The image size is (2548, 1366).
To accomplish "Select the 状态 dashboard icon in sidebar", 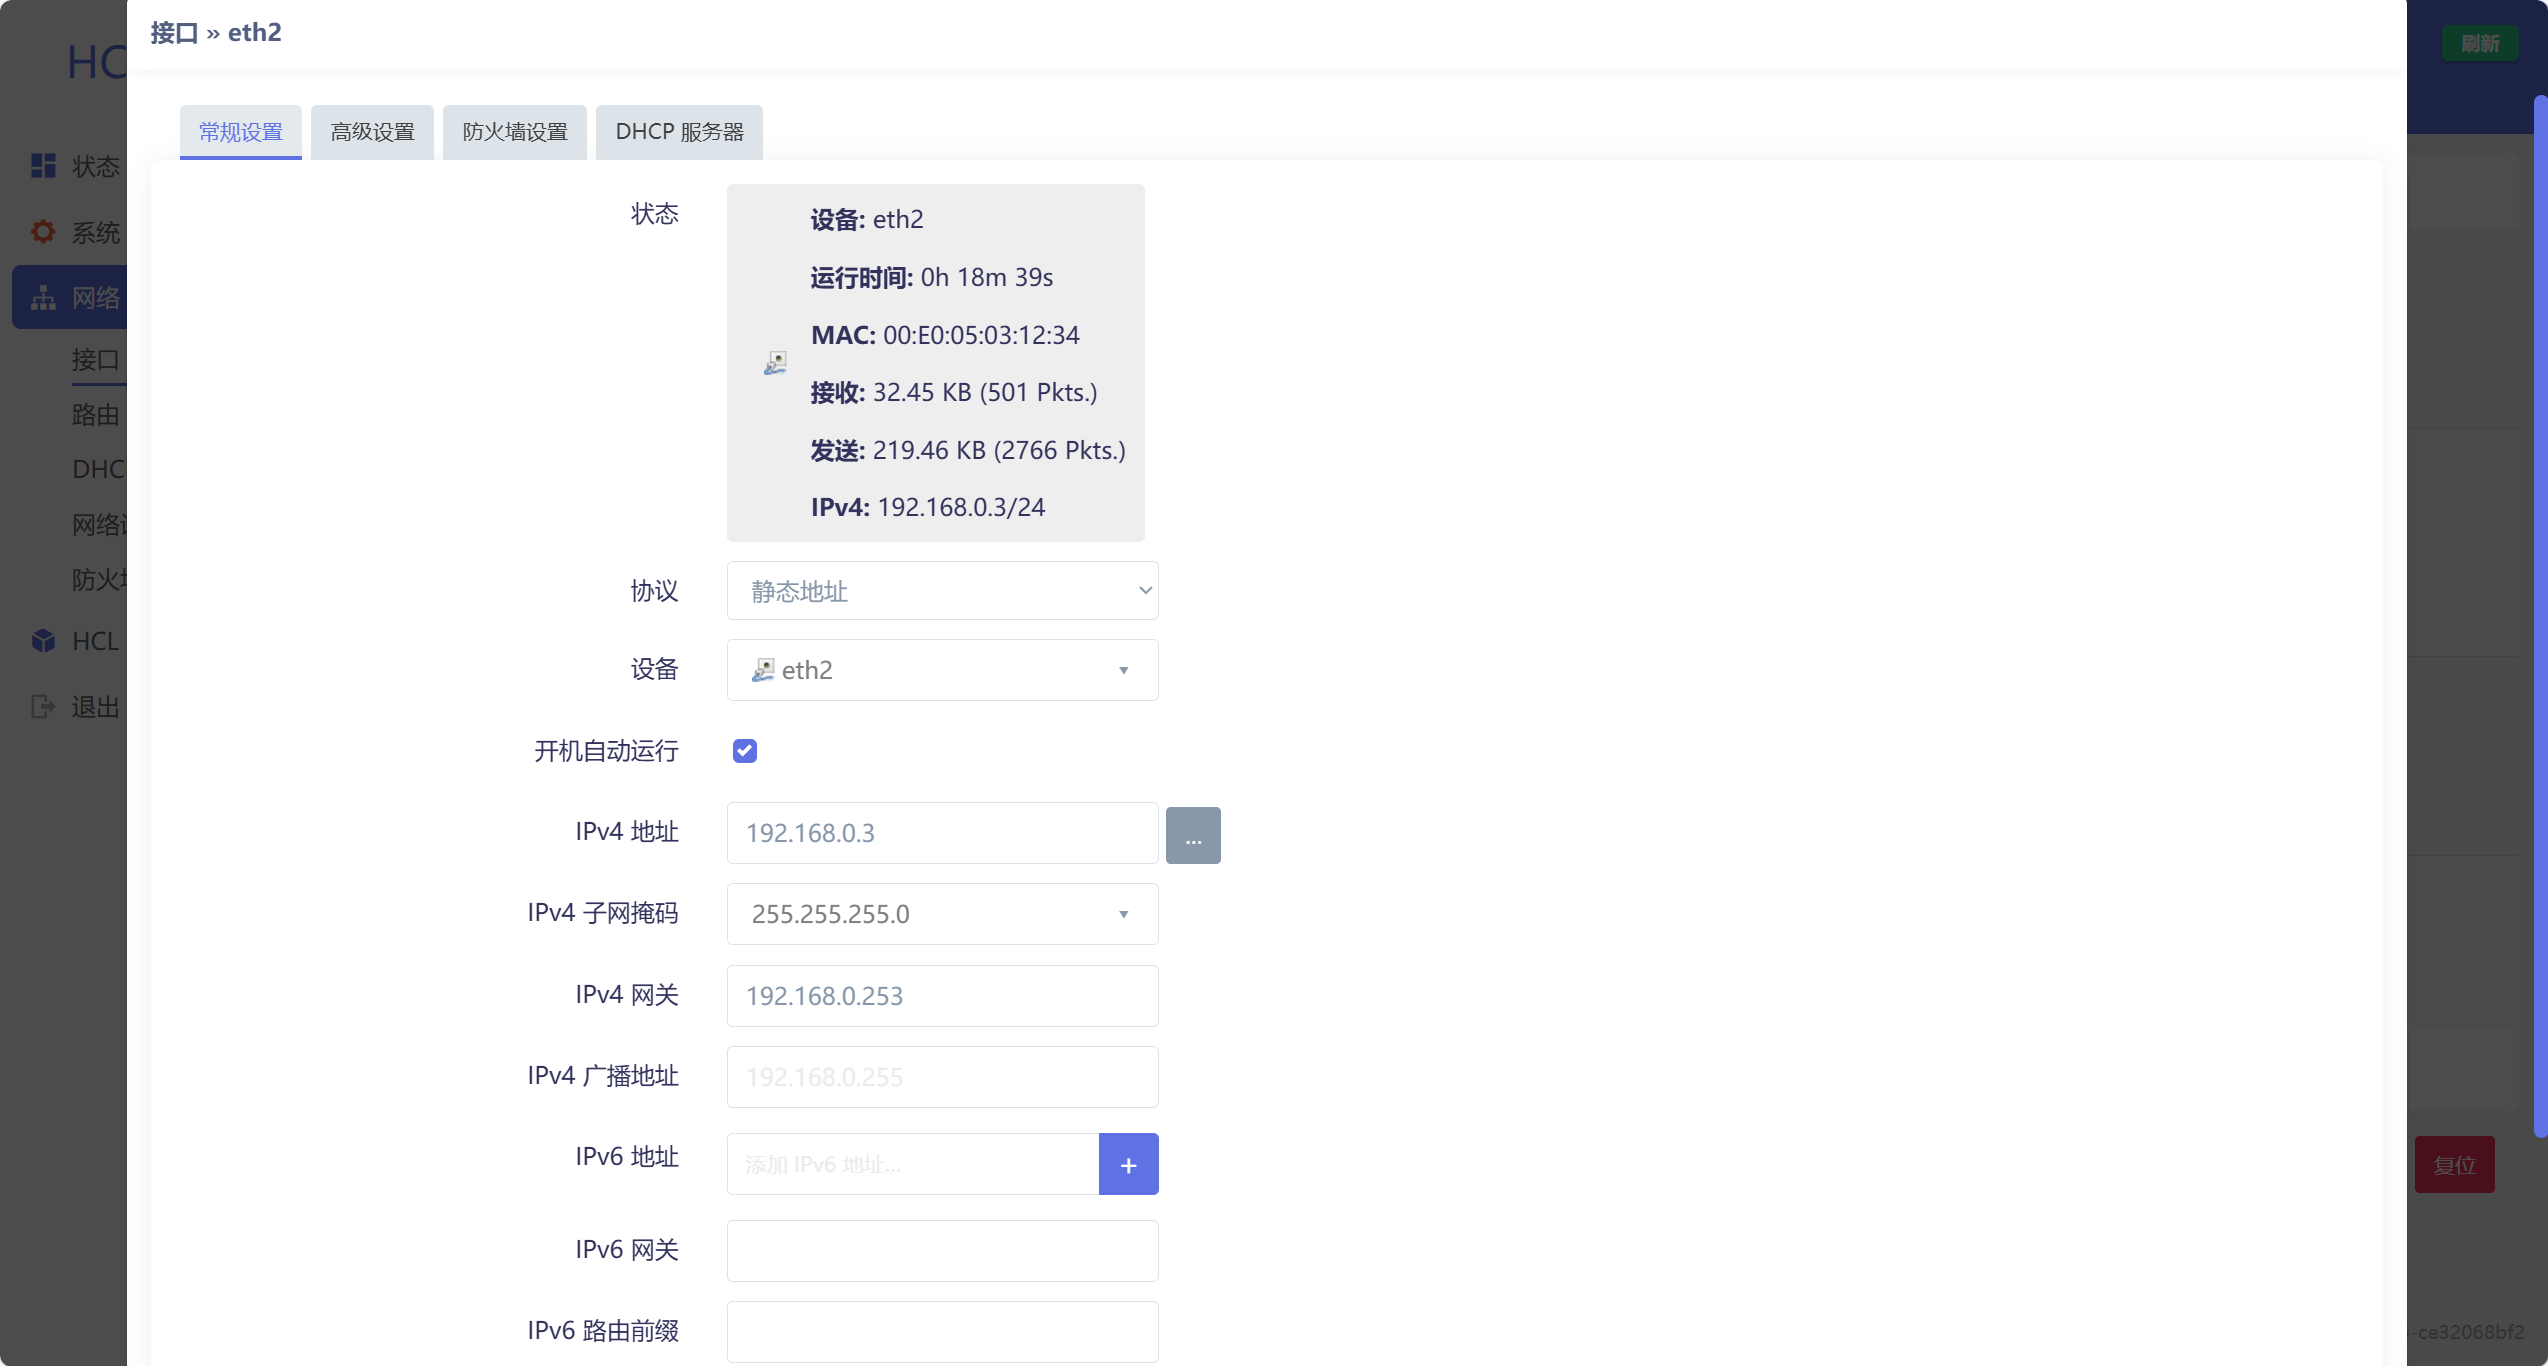I will tap(43, 166).
